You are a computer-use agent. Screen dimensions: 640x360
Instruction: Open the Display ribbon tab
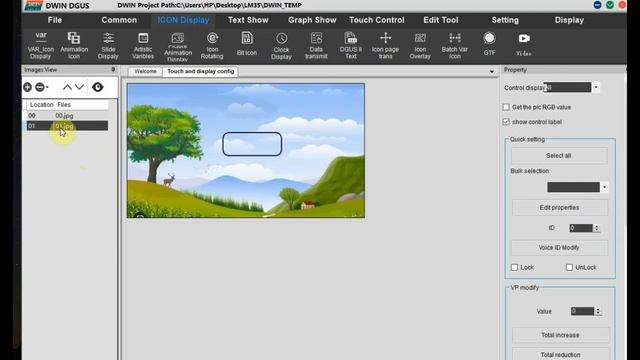tap(569, 20)
